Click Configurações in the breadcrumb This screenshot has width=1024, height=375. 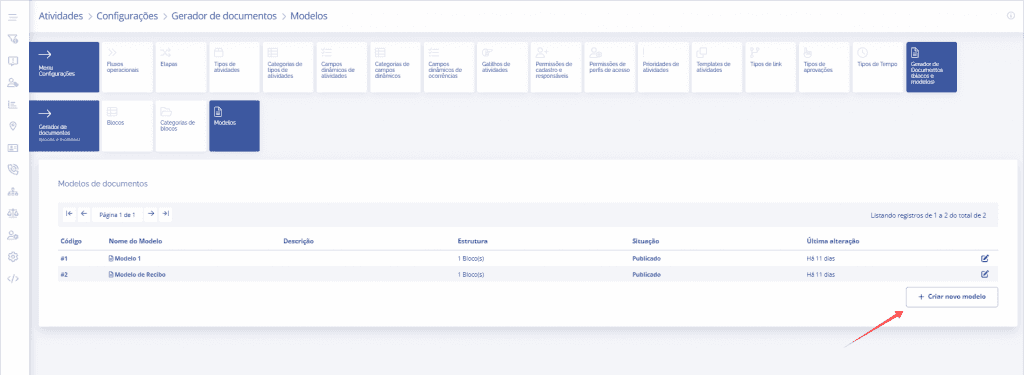(x=127, y=16)
